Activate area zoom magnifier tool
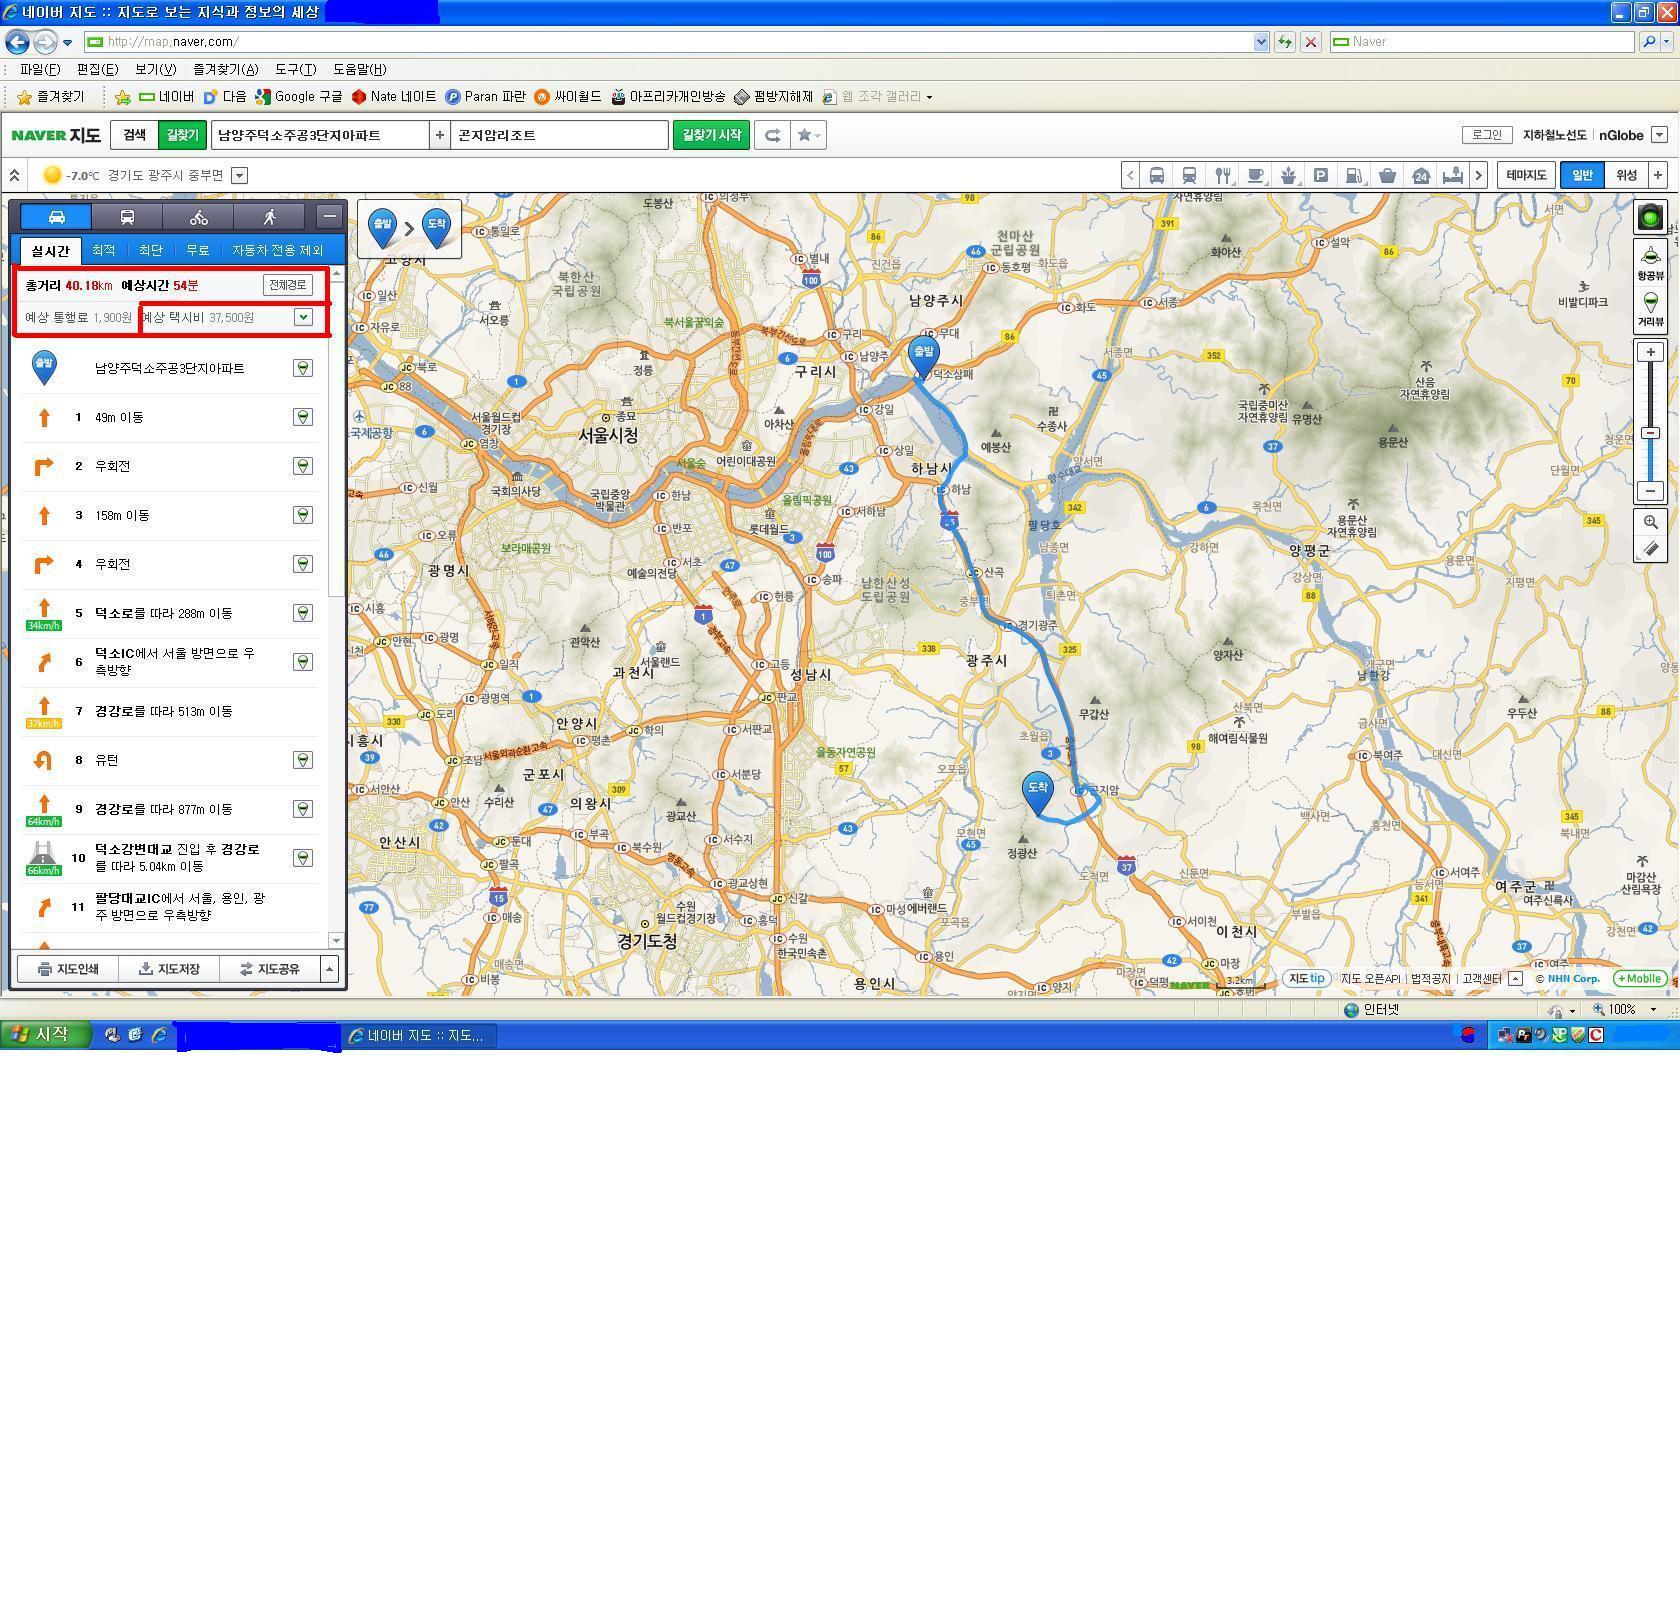This screenshot has height=1600, width=1680. click(x=1650, y=523)
